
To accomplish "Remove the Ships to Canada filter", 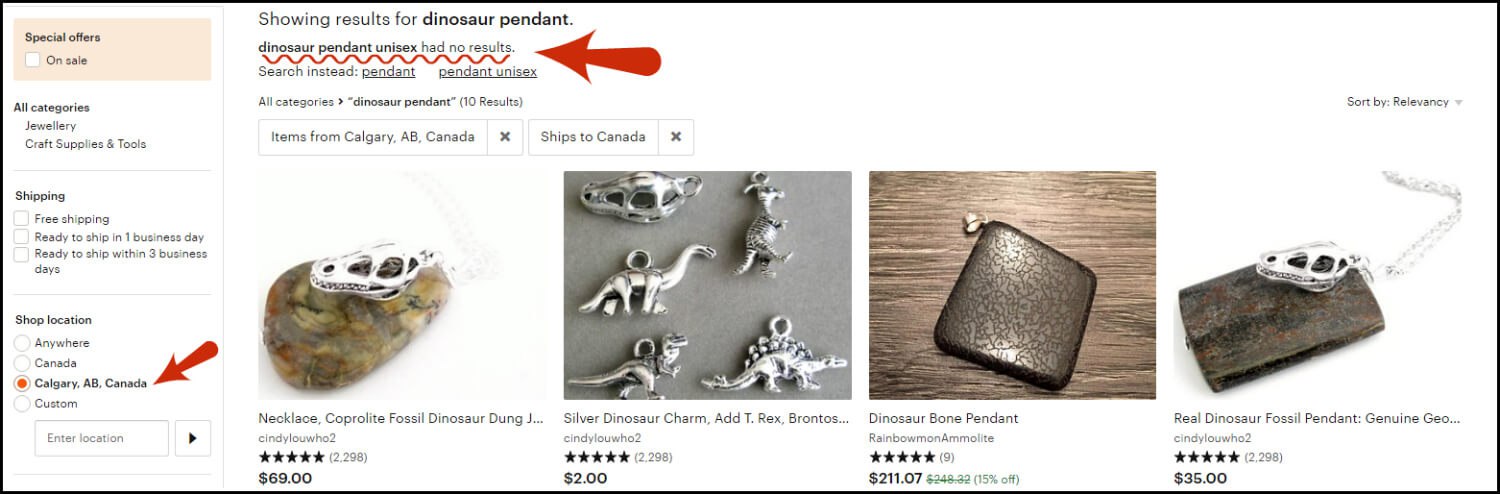I will tap(676, 137).
